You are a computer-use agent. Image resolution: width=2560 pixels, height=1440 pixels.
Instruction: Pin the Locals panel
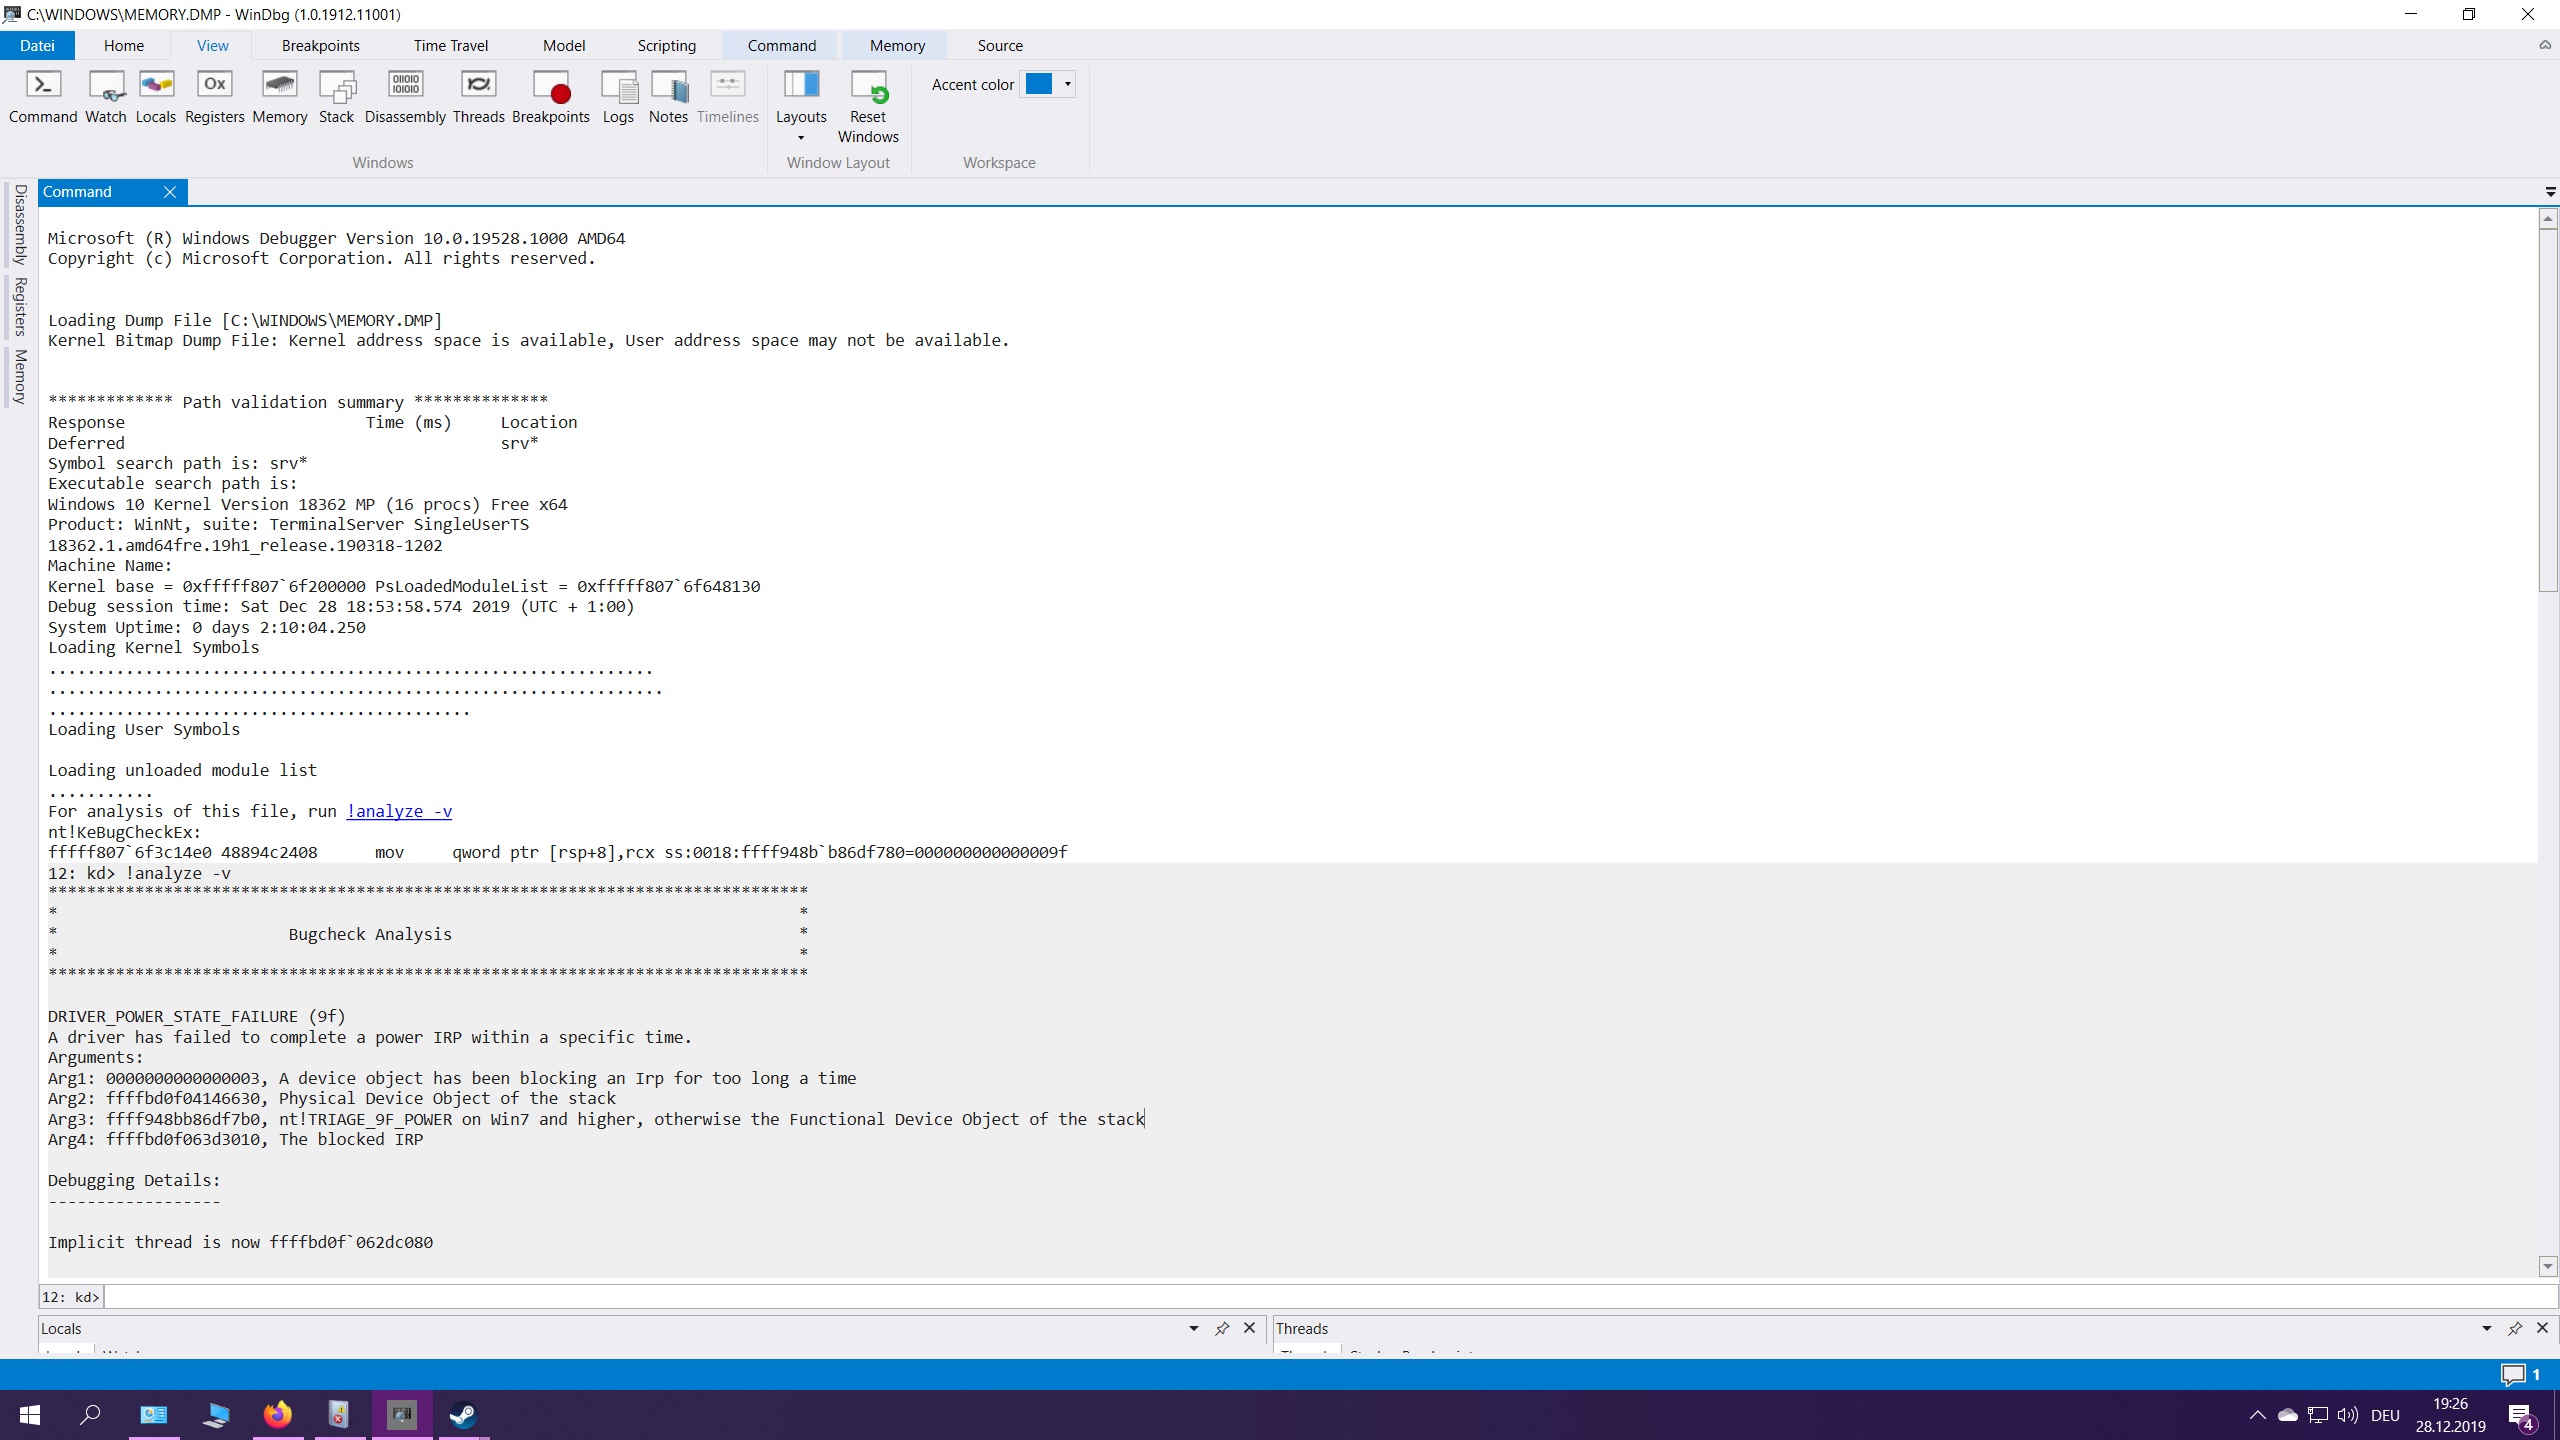point(1221,1328)
